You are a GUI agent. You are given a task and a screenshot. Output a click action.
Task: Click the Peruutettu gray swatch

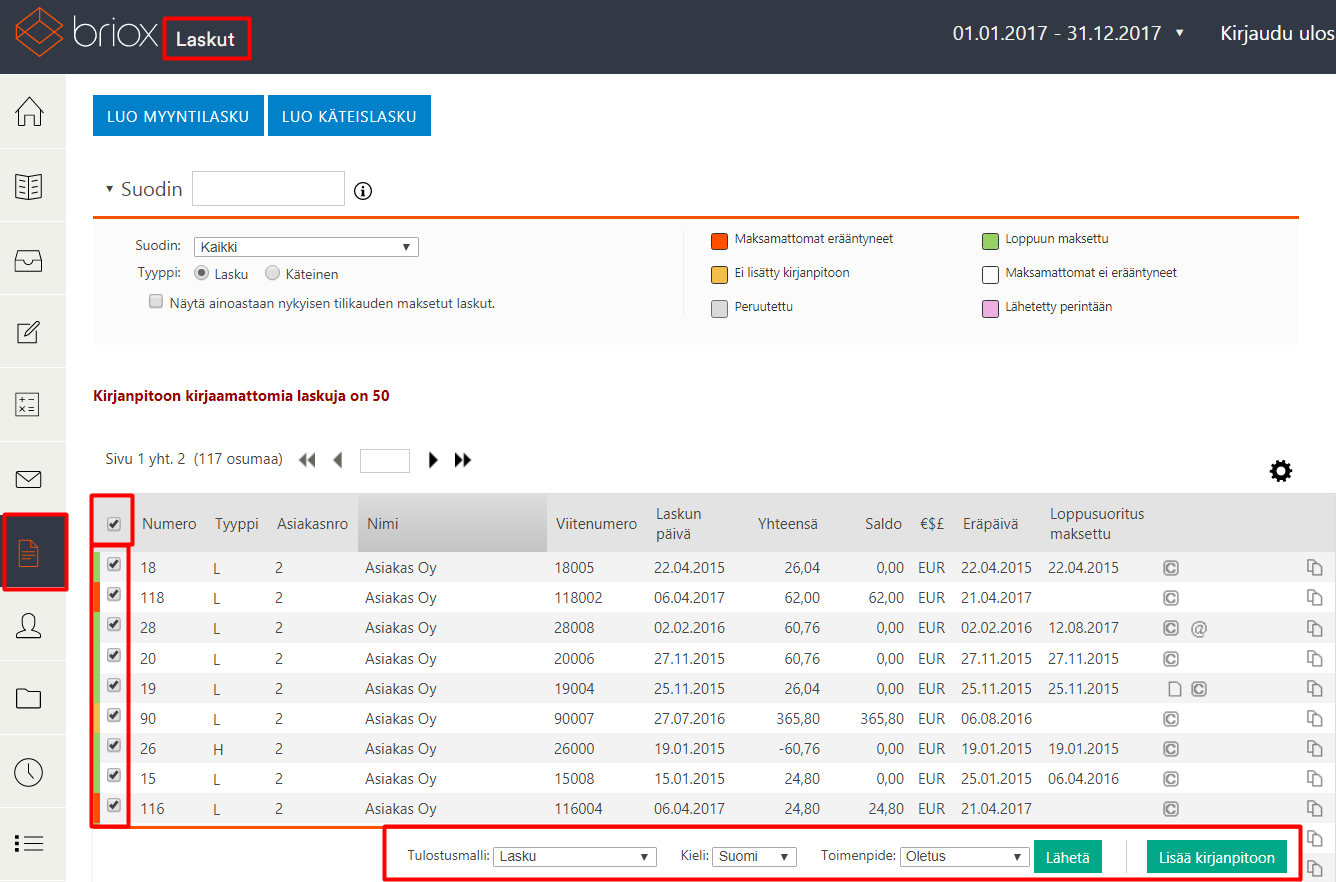click(x=718, y=309)
